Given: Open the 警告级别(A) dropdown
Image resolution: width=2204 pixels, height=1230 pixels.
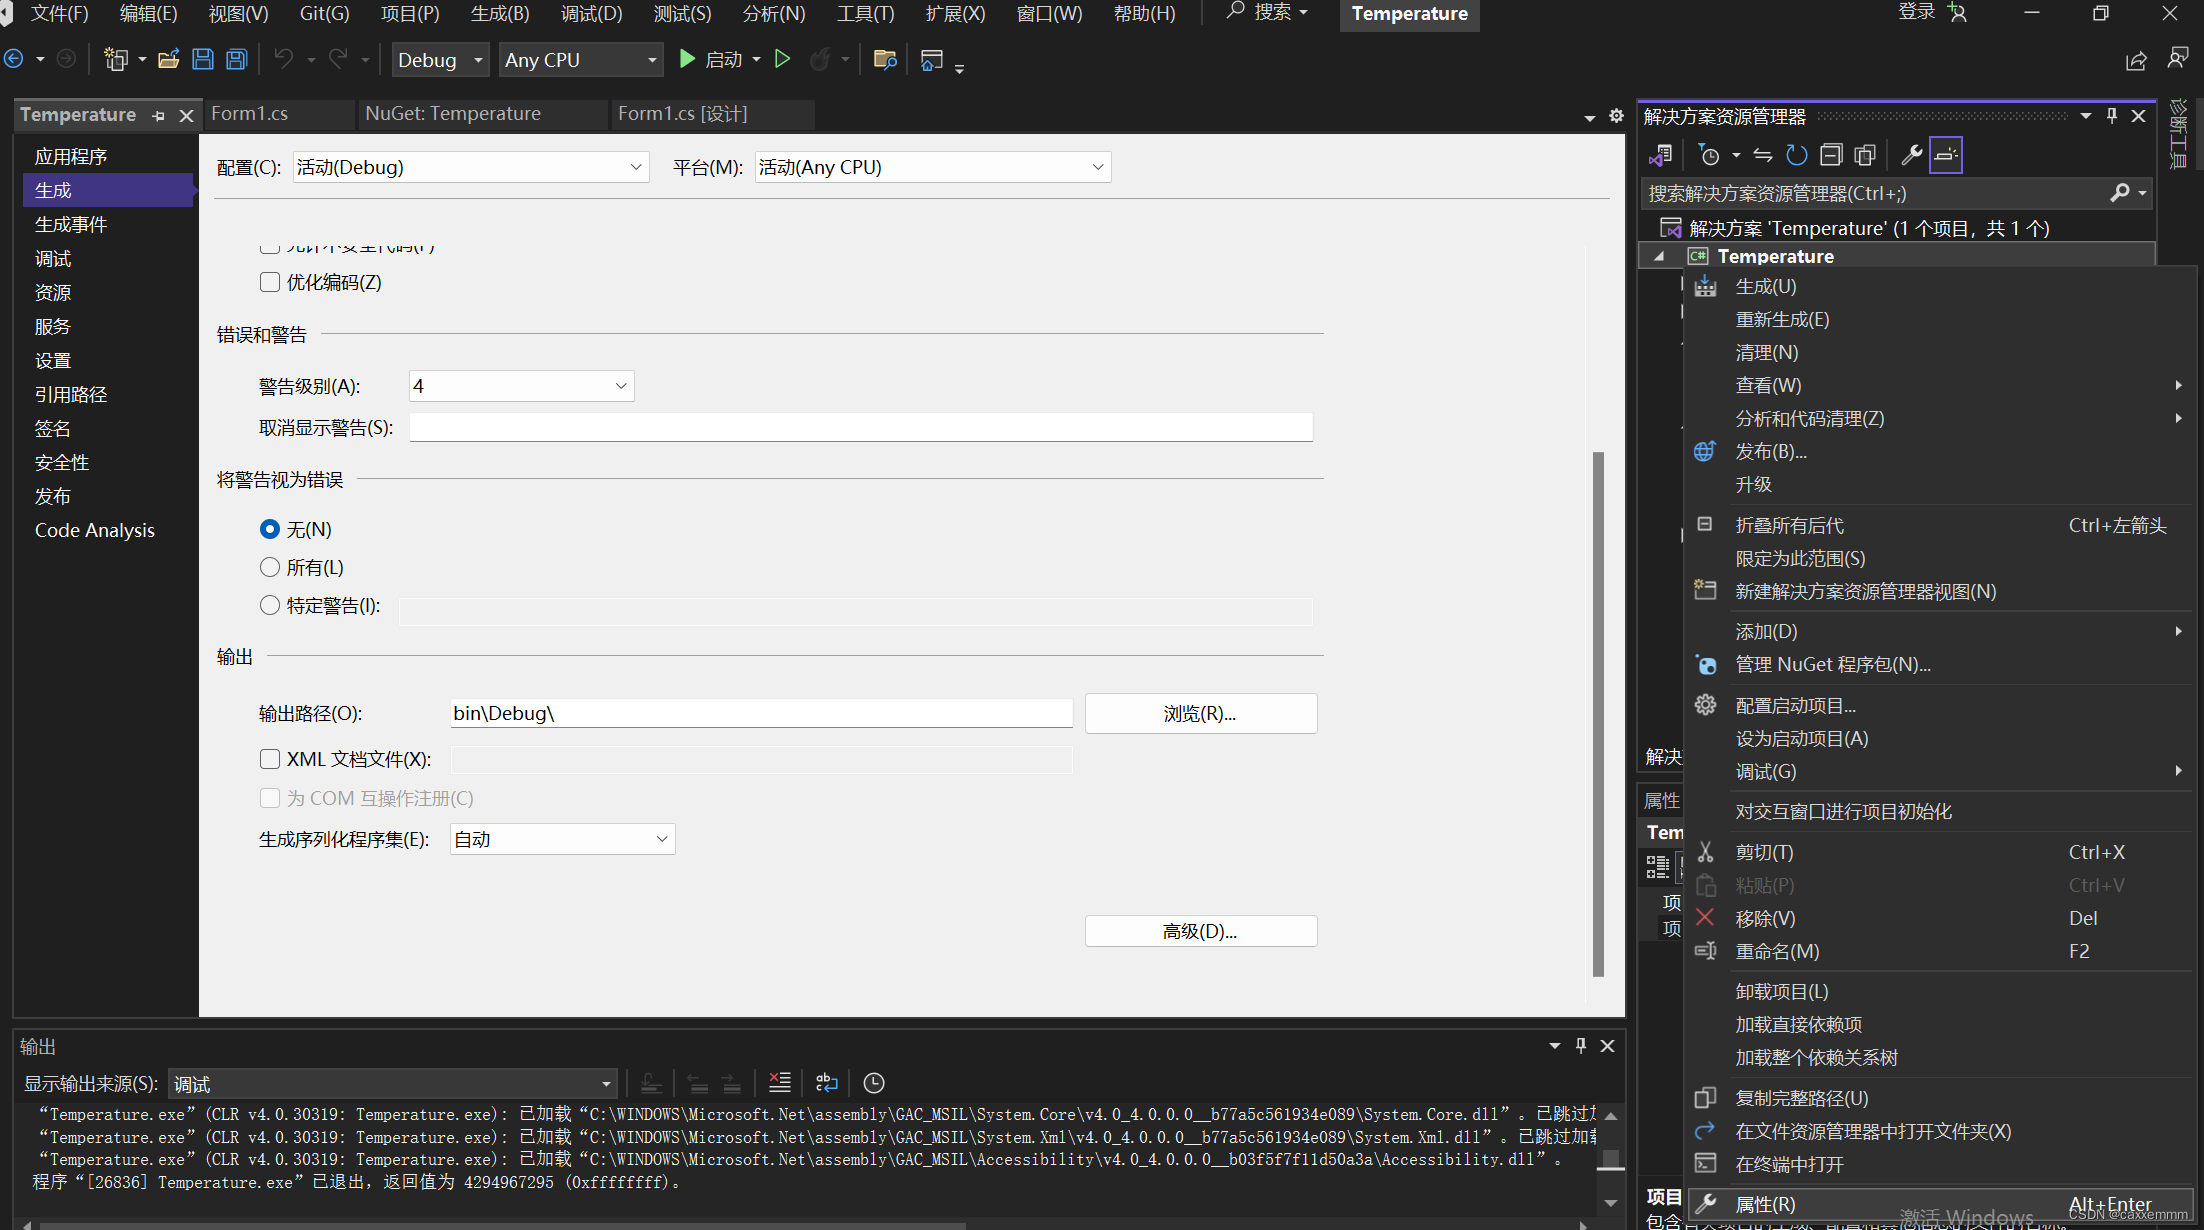Looking at the screenshot, I should (522, 386).
